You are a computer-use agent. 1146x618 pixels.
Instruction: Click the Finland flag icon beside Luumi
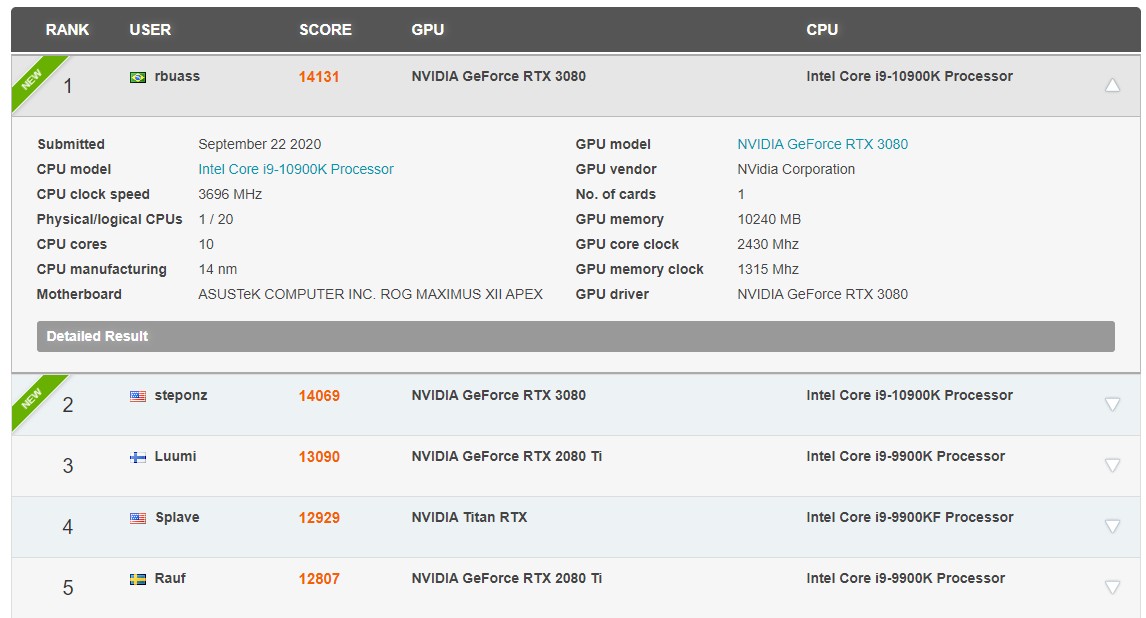click(x=138, y=457)
